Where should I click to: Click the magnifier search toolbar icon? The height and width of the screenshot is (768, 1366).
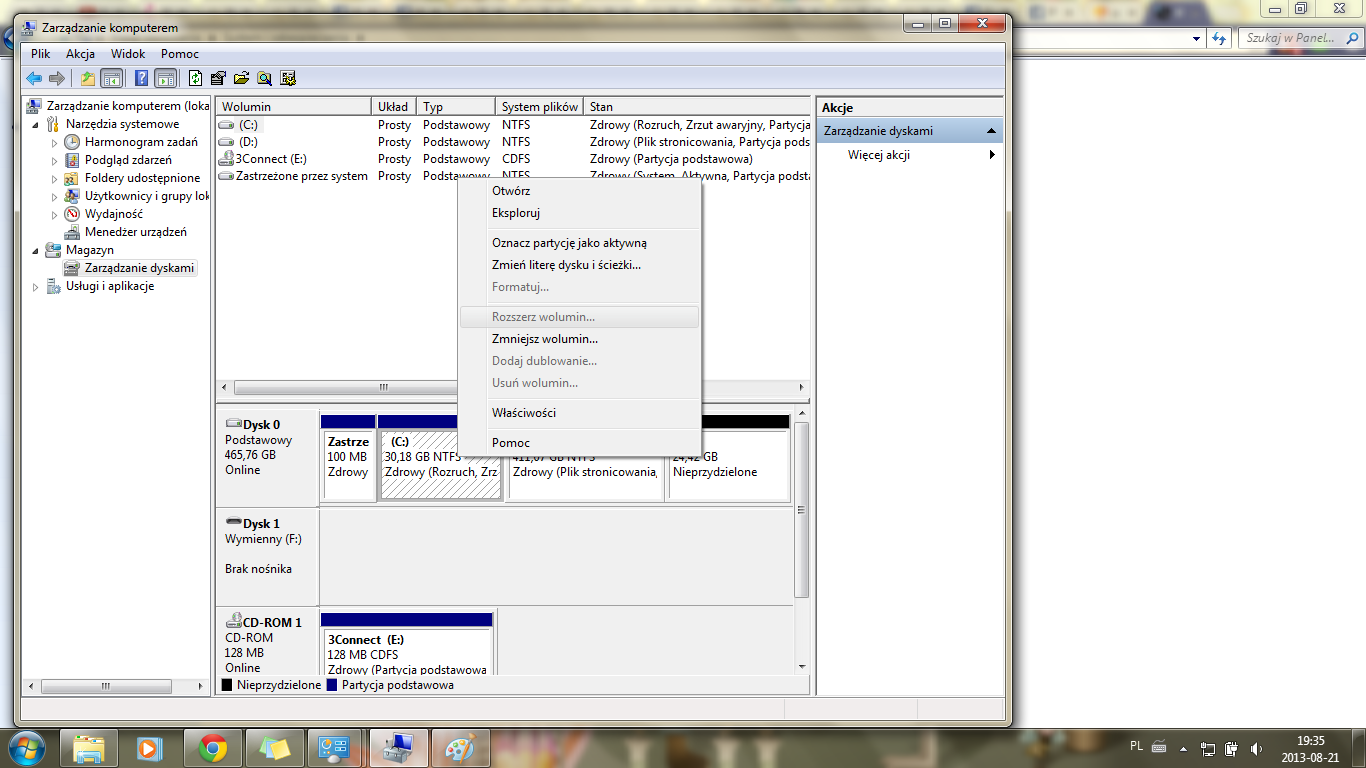coord(264,78)
